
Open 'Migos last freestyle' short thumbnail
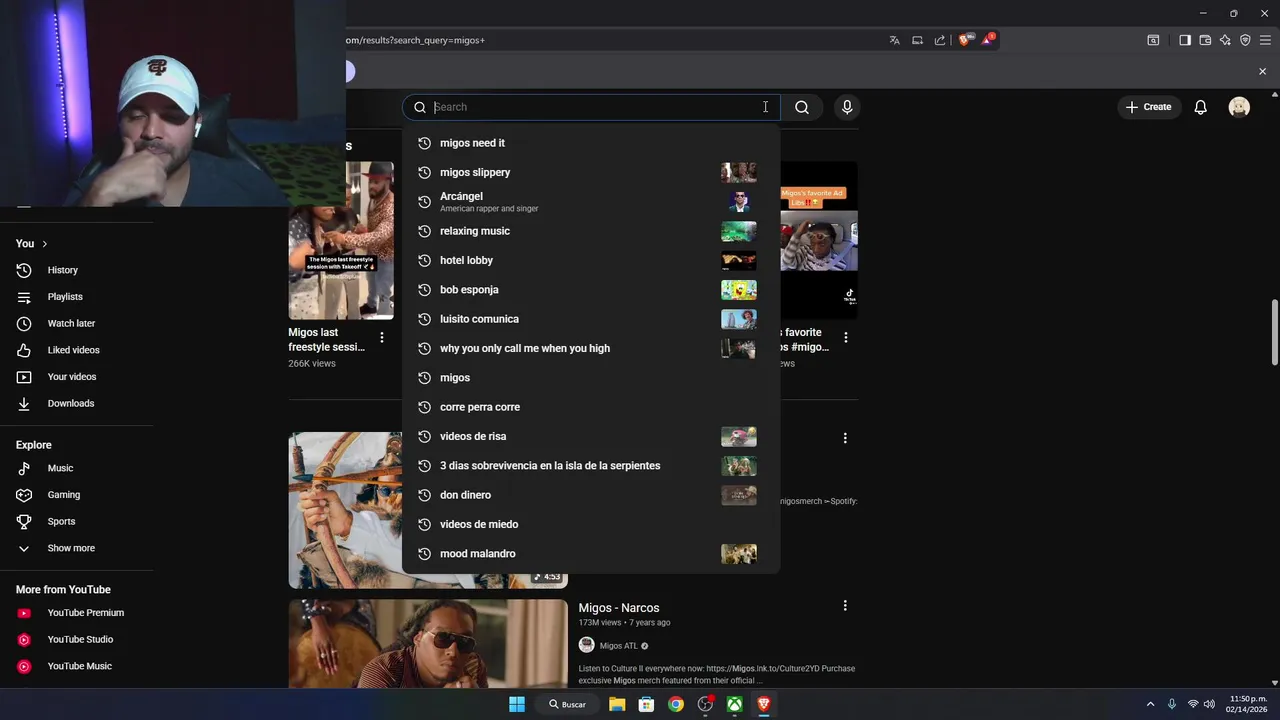tap(341, 241)
